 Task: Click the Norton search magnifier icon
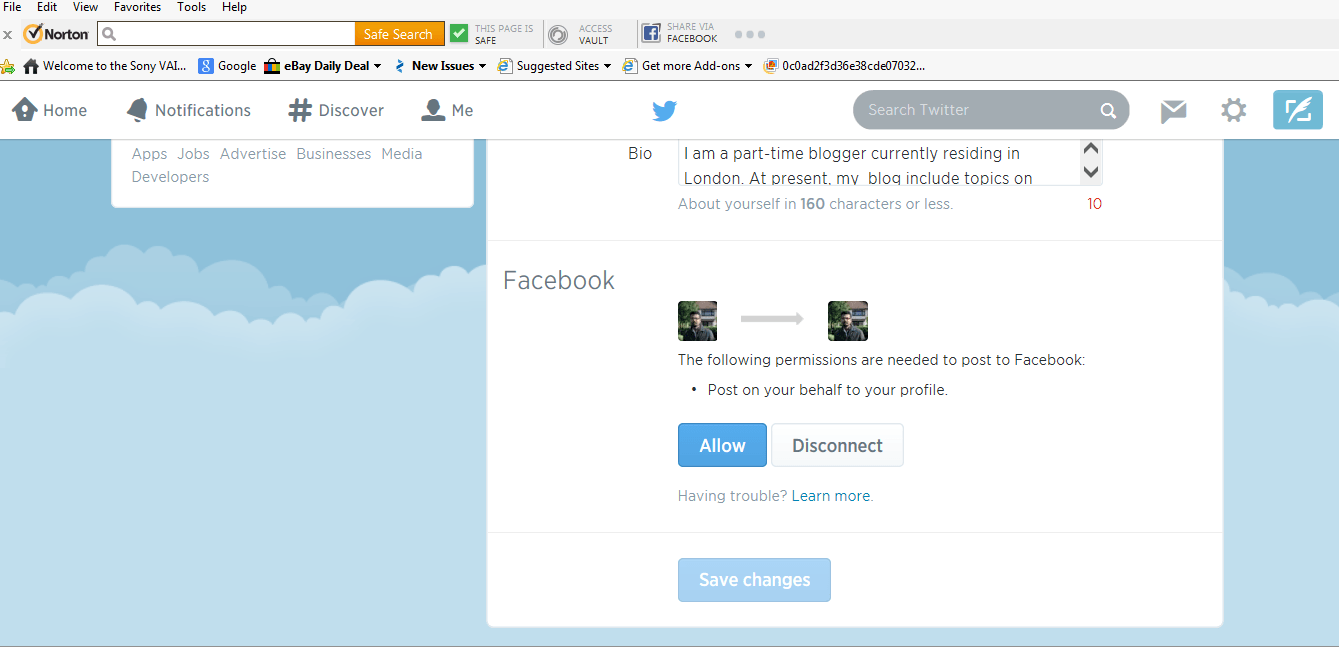click(110, 34)
